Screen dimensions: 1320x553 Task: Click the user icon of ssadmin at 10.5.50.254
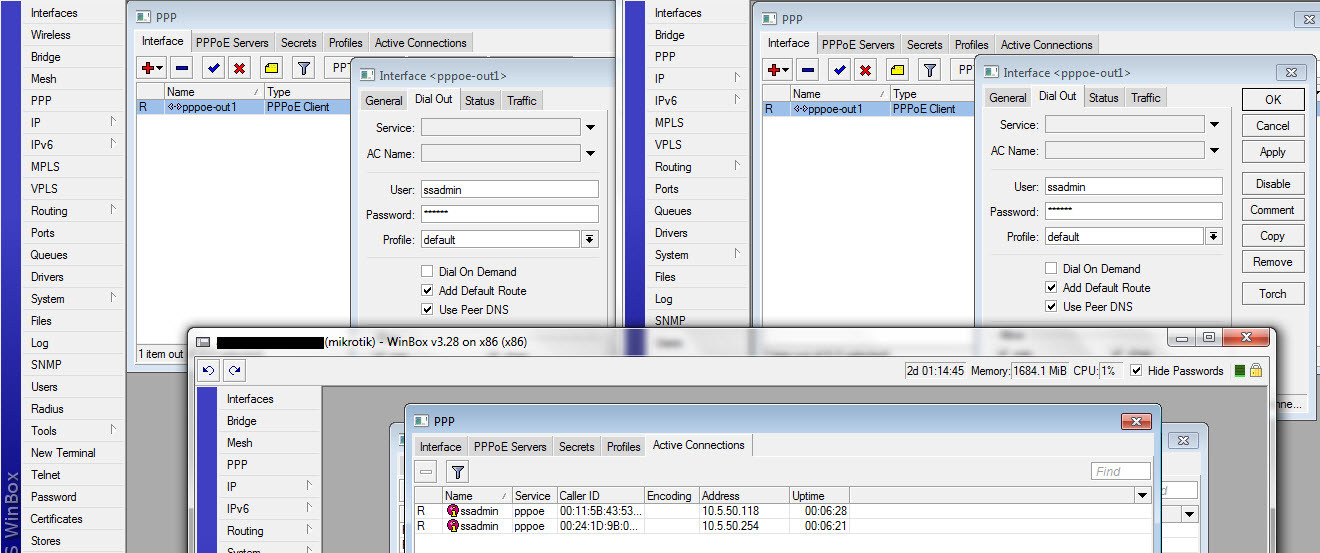click(x=453, y=526)
